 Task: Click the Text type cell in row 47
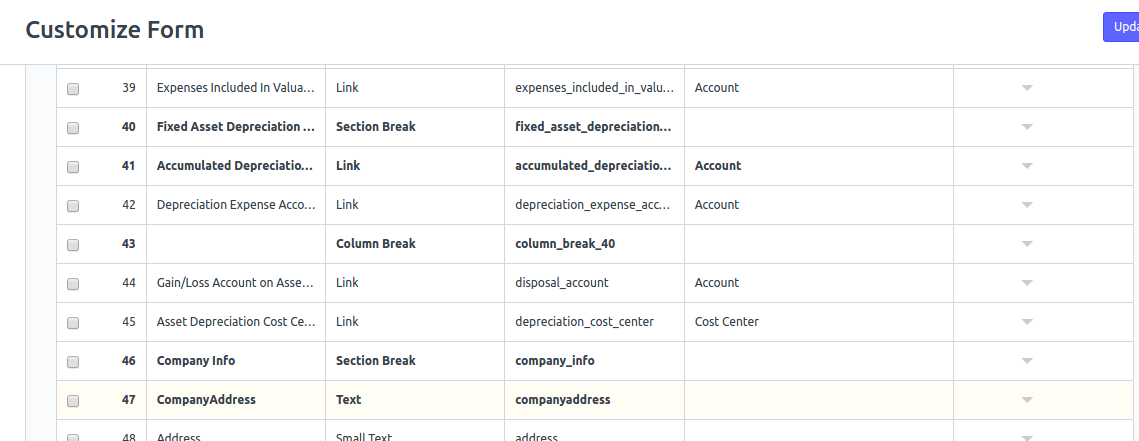[x=415, y=400]
